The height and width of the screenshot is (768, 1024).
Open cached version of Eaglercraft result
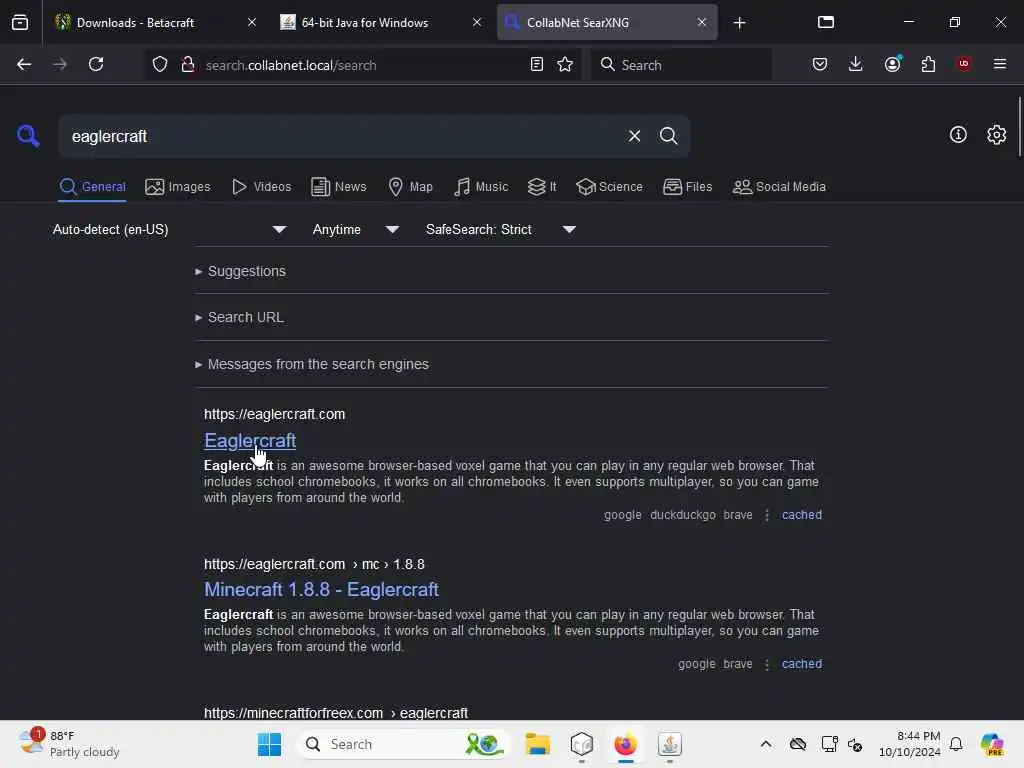(x=802, y=515)
